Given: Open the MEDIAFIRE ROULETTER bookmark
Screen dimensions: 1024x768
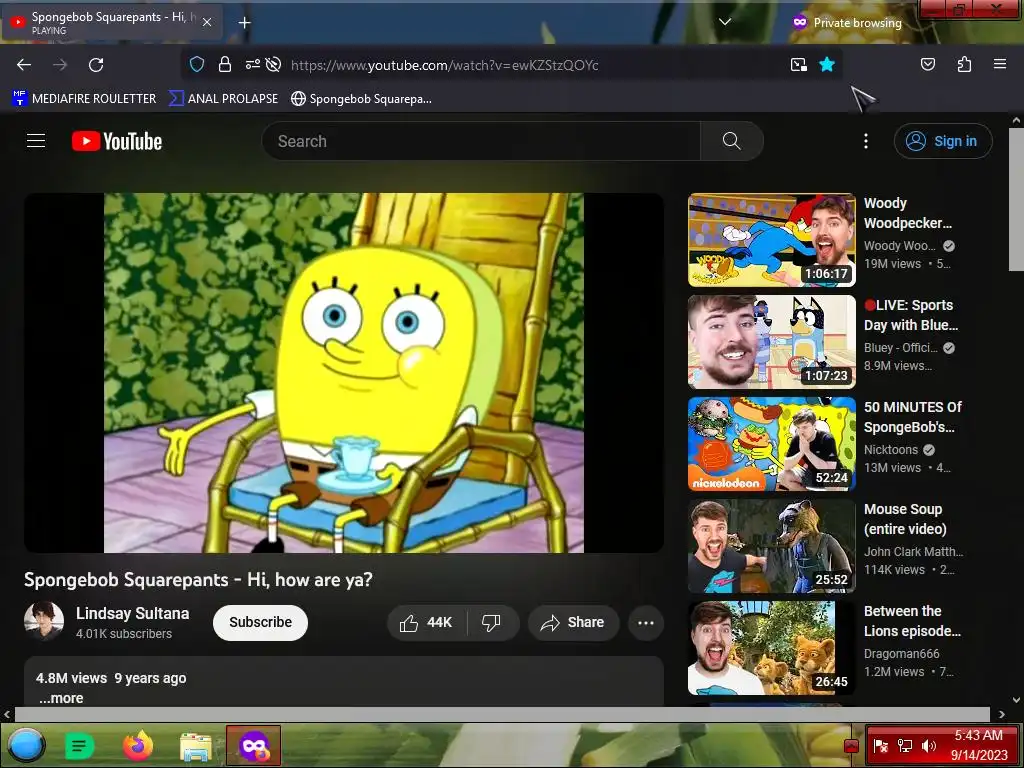Looking at the screenshot, I should [84, 99].
